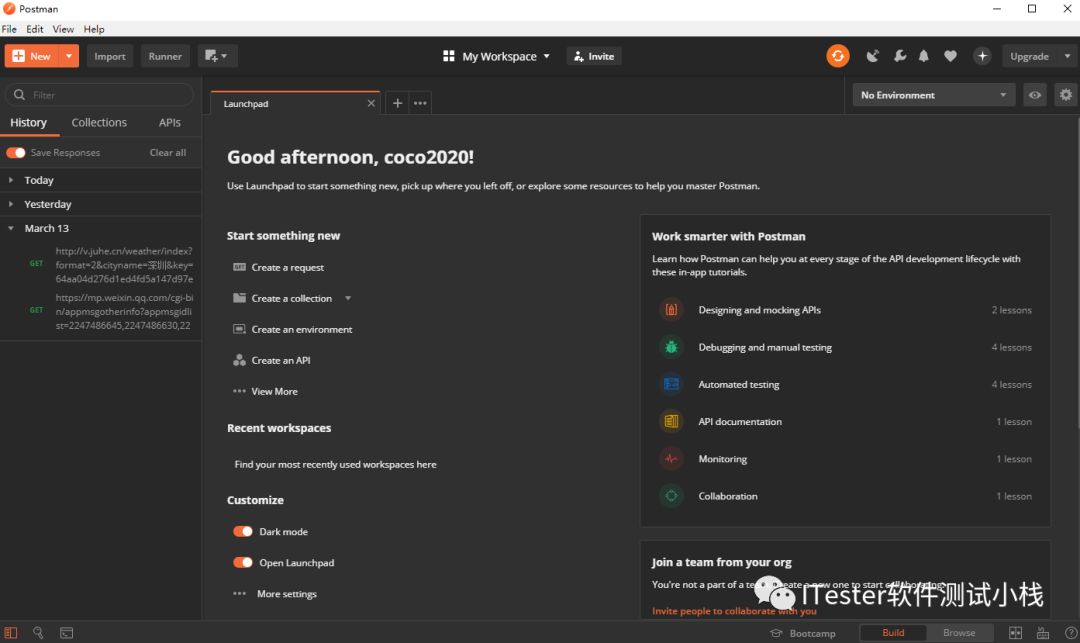
Task: Click the orange sync status icon
Action: [x=838, y=56]
